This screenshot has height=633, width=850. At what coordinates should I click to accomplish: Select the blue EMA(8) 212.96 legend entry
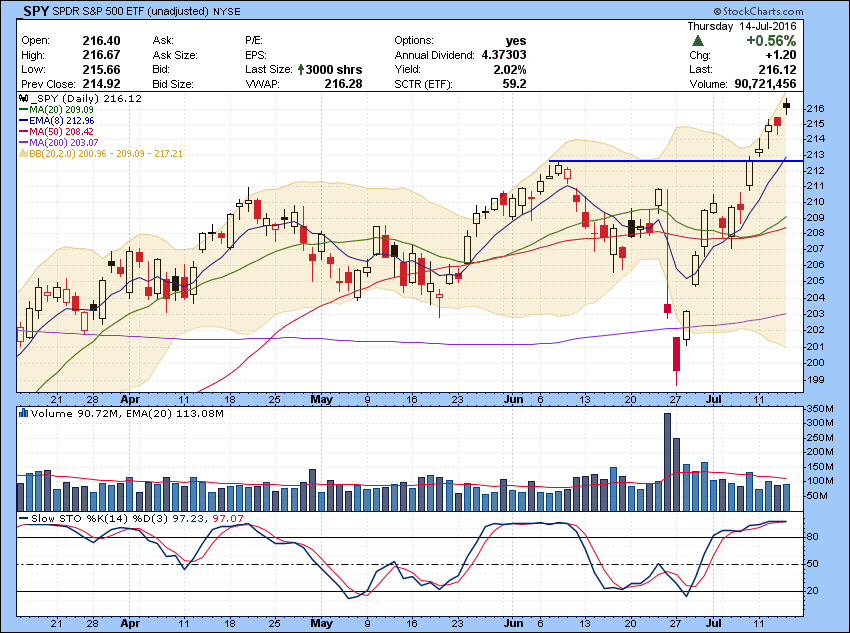click(56, 120)
